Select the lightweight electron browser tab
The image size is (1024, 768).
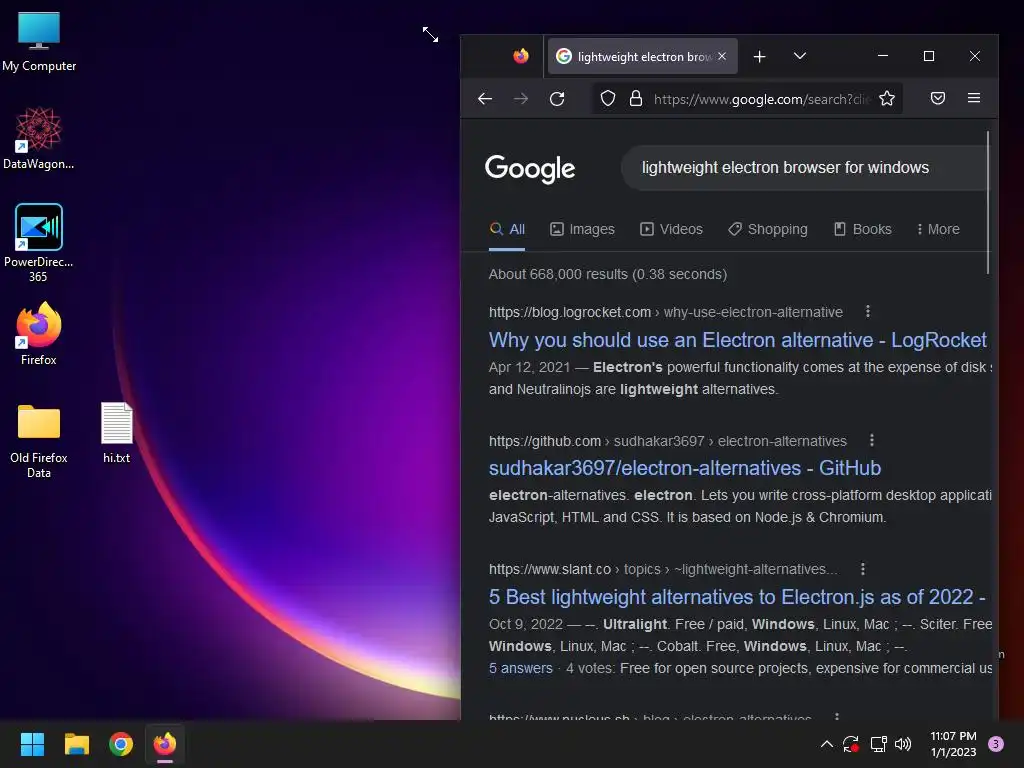coord(643,57)
